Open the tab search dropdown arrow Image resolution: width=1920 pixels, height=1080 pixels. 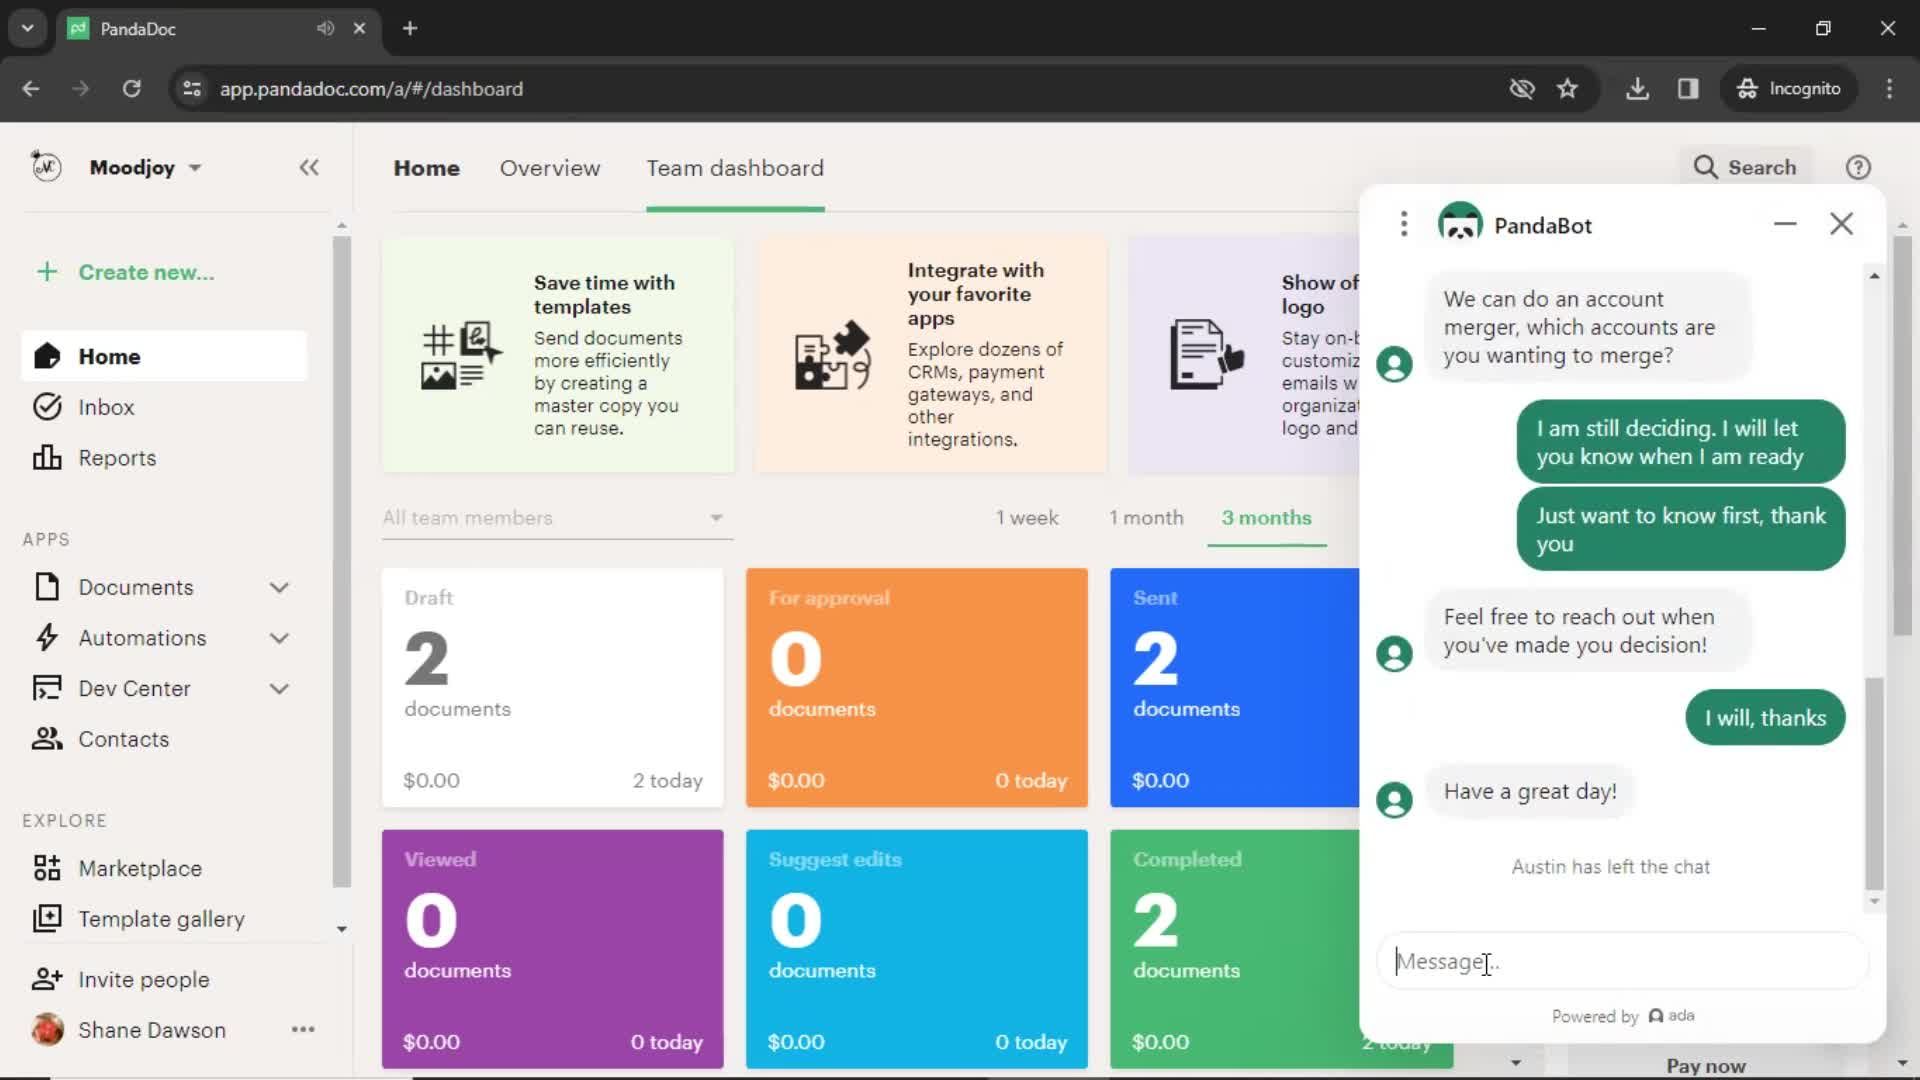[27, 28]
